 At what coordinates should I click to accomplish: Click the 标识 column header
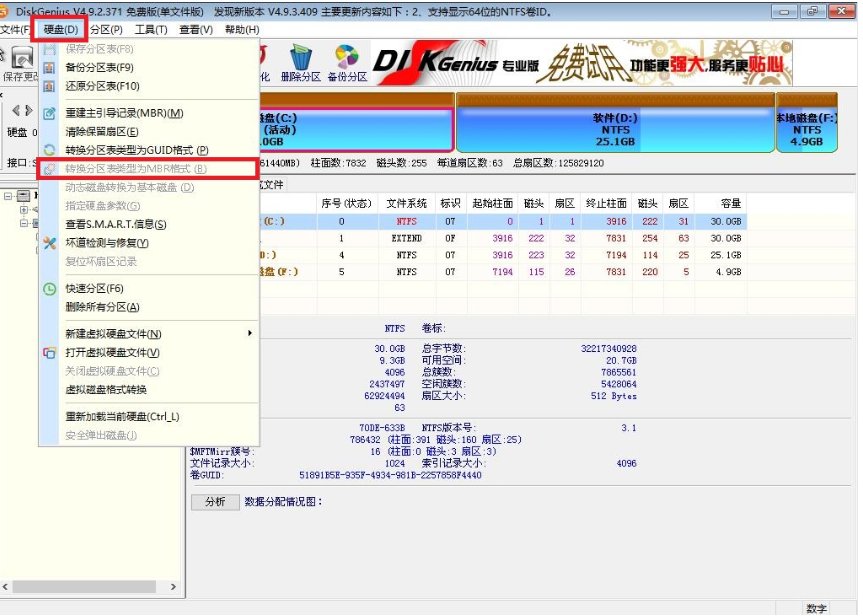pos(451,204)
